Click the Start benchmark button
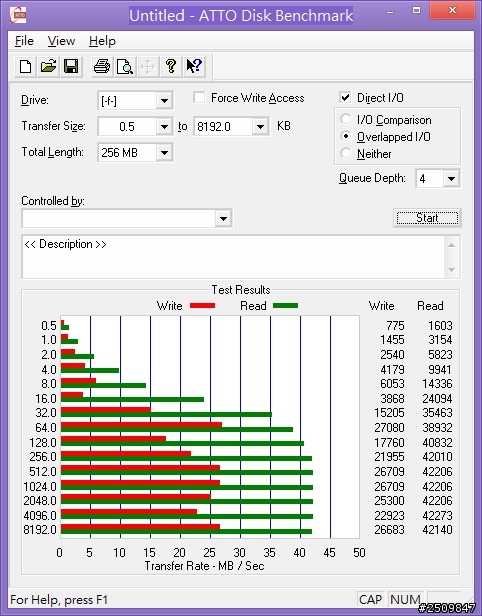The width and height of the screenshot is (482, 616). pos(427,218)
